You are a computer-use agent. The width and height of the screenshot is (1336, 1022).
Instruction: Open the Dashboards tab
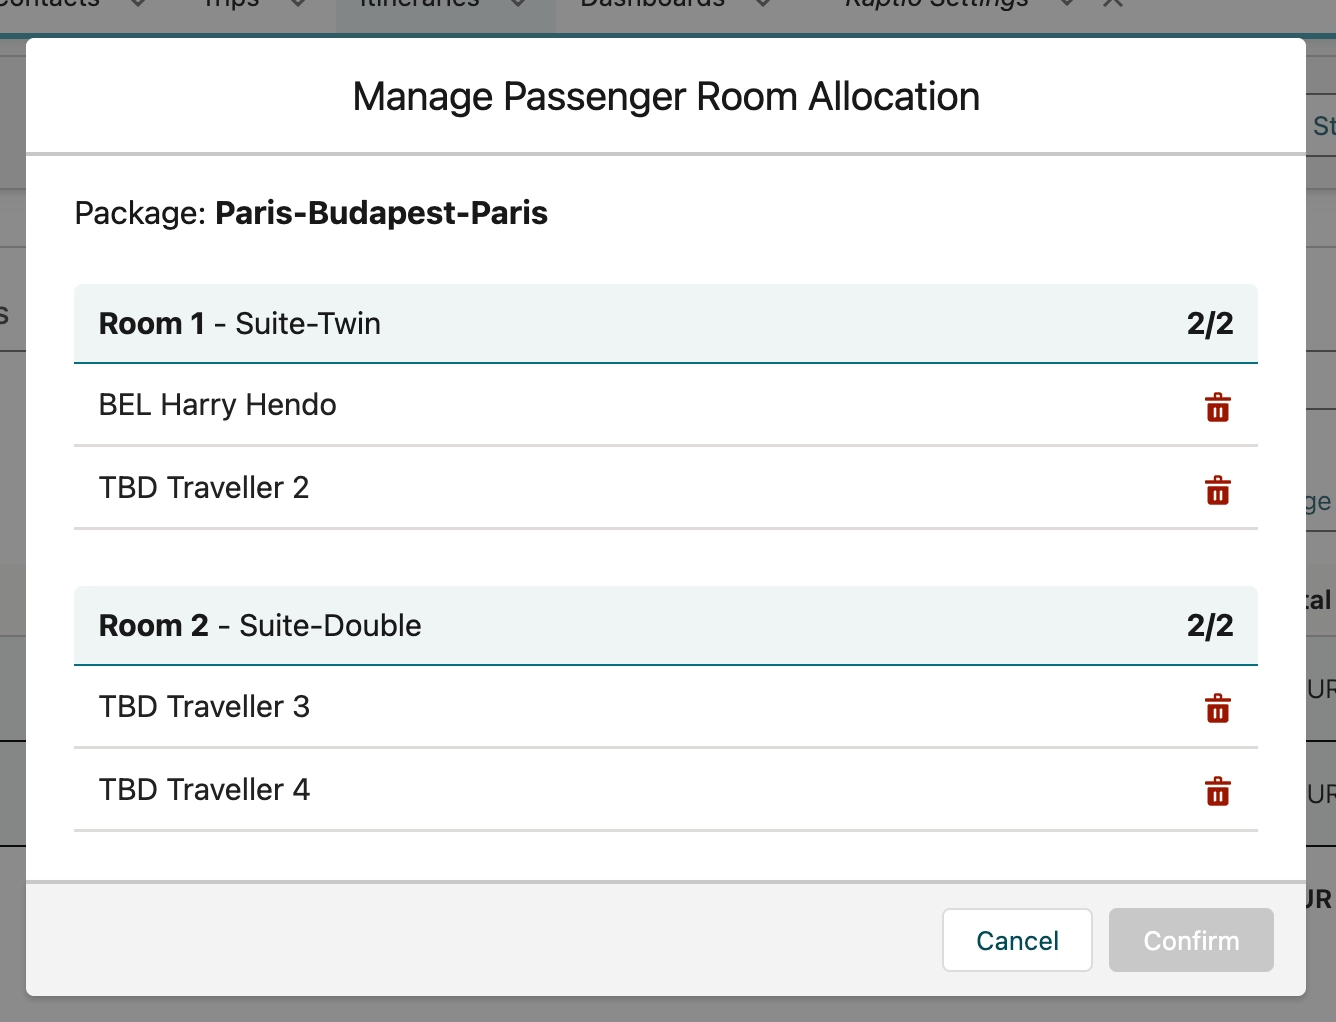coord(652,5)
